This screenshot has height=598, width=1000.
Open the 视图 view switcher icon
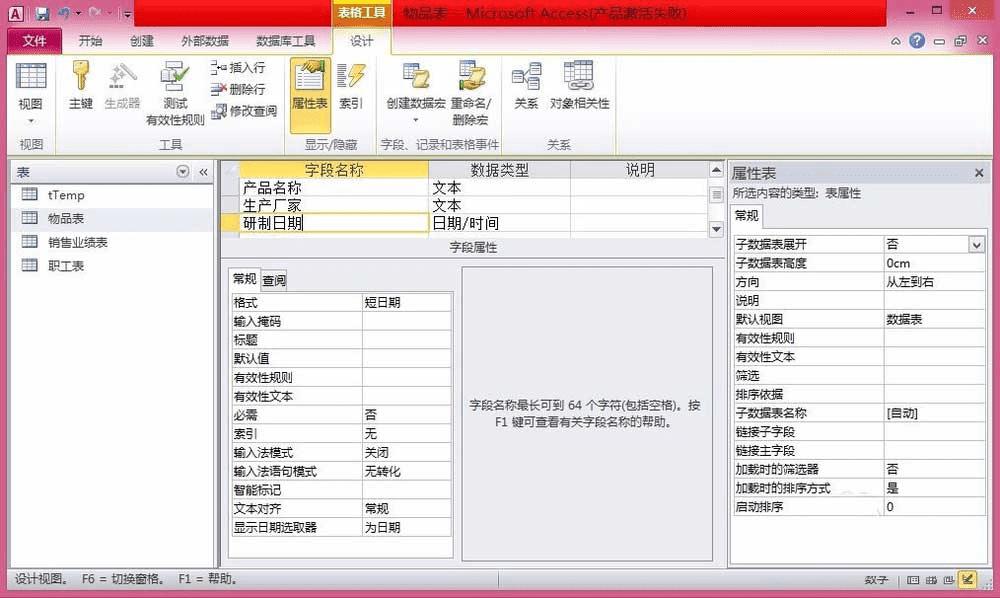click(31, 94)
